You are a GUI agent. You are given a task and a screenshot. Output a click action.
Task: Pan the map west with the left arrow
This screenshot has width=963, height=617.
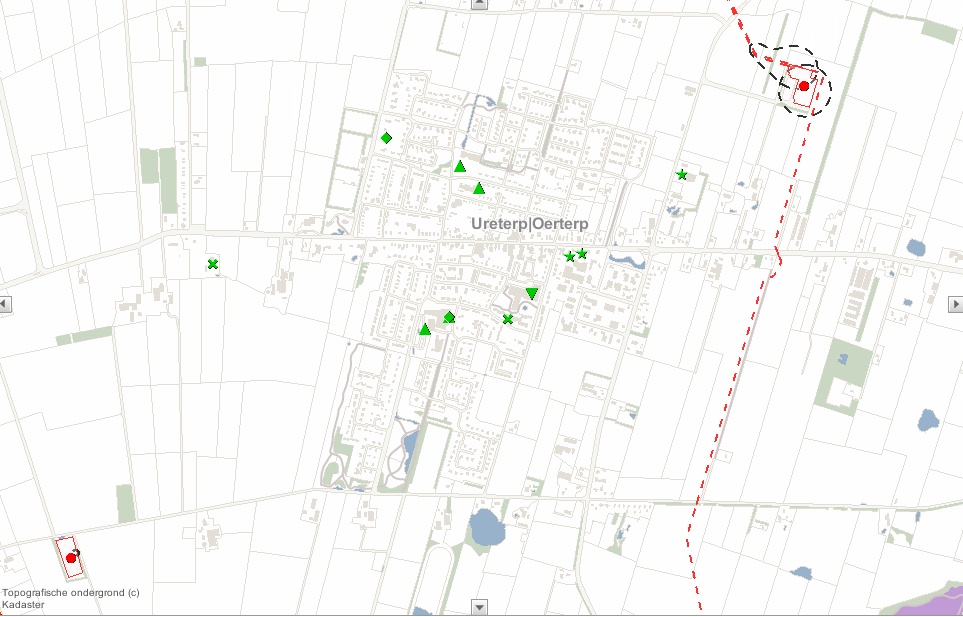pos(6,304)
